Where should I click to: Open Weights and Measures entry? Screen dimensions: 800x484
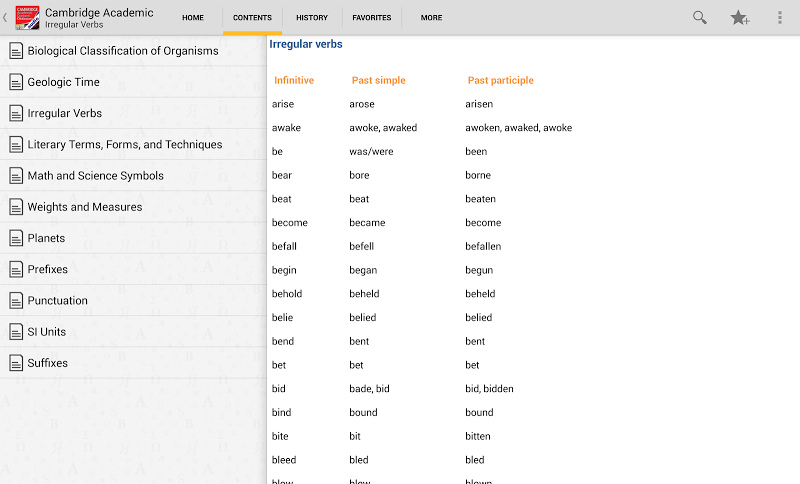point(84,207)
